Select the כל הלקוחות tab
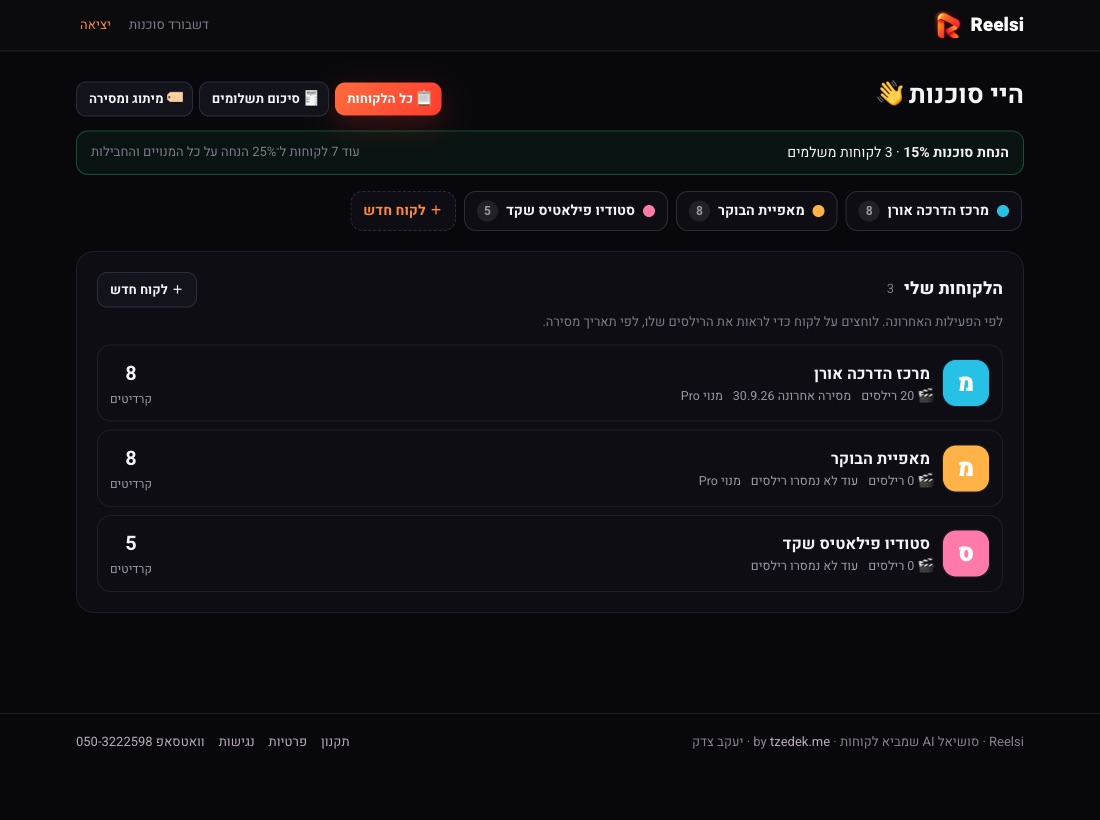 388,99
